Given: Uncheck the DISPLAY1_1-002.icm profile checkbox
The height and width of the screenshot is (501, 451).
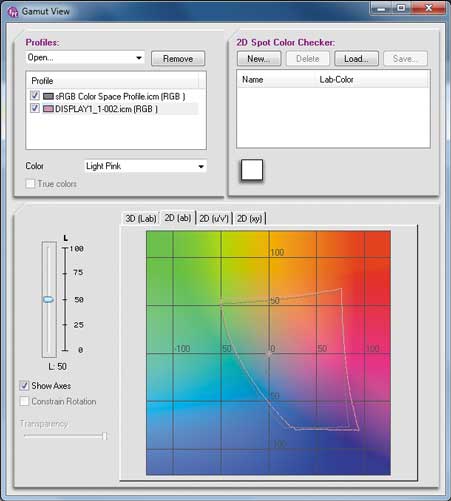Looking at the screenshot, I should [35, 108].
